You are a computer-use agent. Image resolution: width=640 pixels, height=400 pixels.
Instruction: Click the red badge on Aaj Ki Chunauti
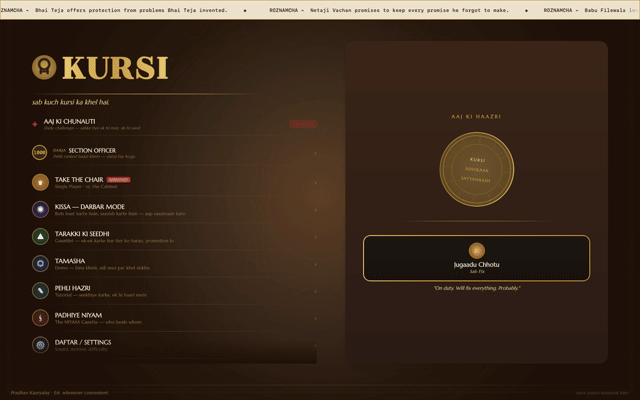click(x=303, y=124)
